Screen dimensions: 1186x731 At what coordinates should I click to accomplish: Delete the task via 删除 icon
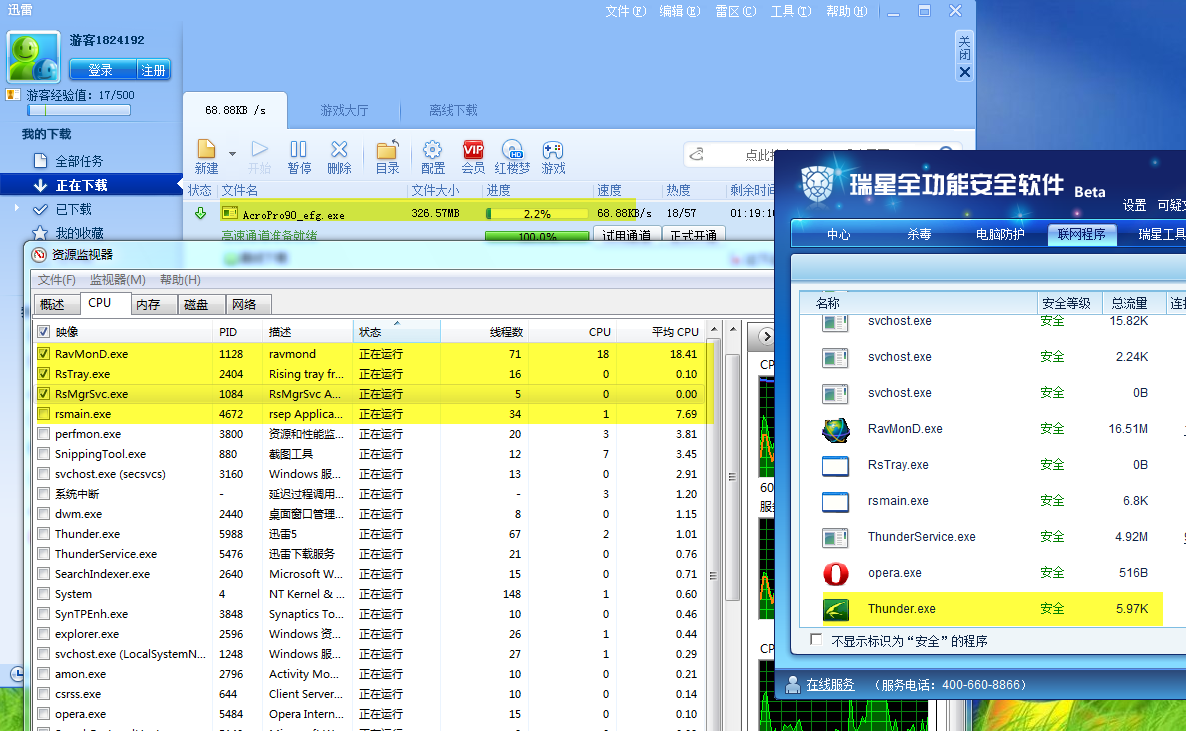(339, 151)
